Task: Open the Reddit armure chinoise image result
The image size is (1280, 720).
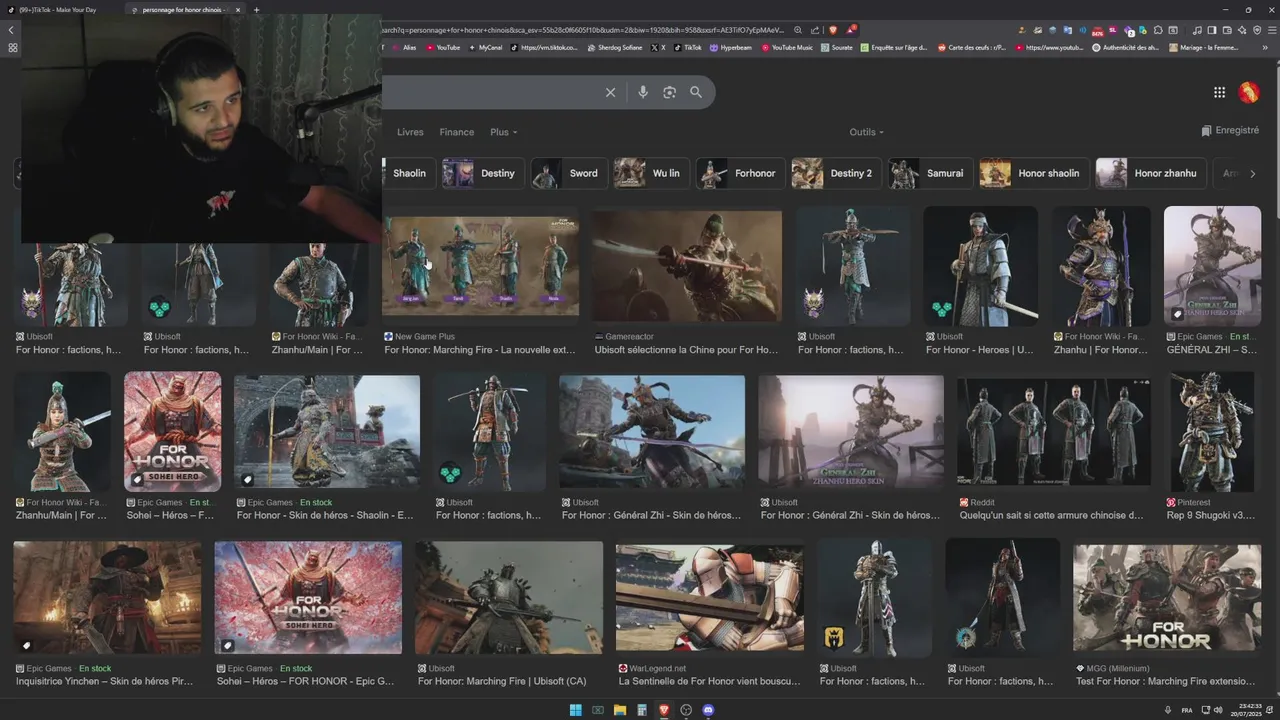Action: [1054, 431]
